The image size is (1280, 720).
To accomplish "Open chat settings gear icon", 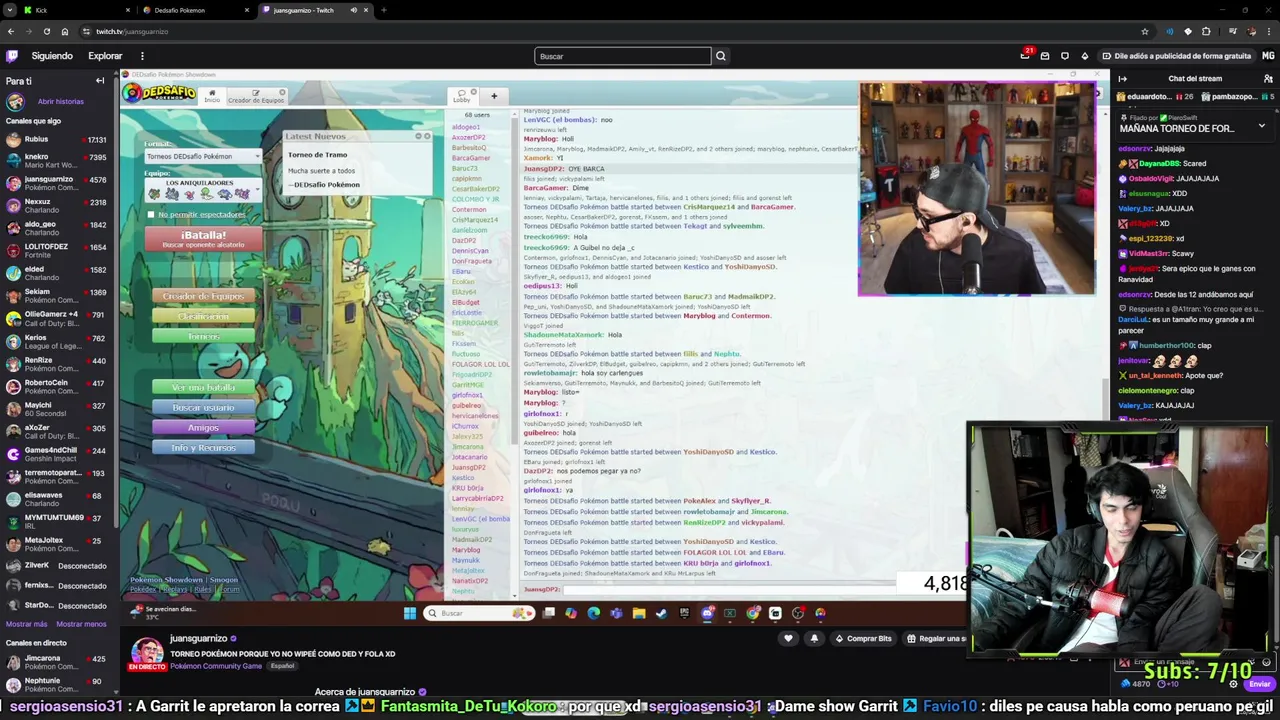I will [1233, 684].
